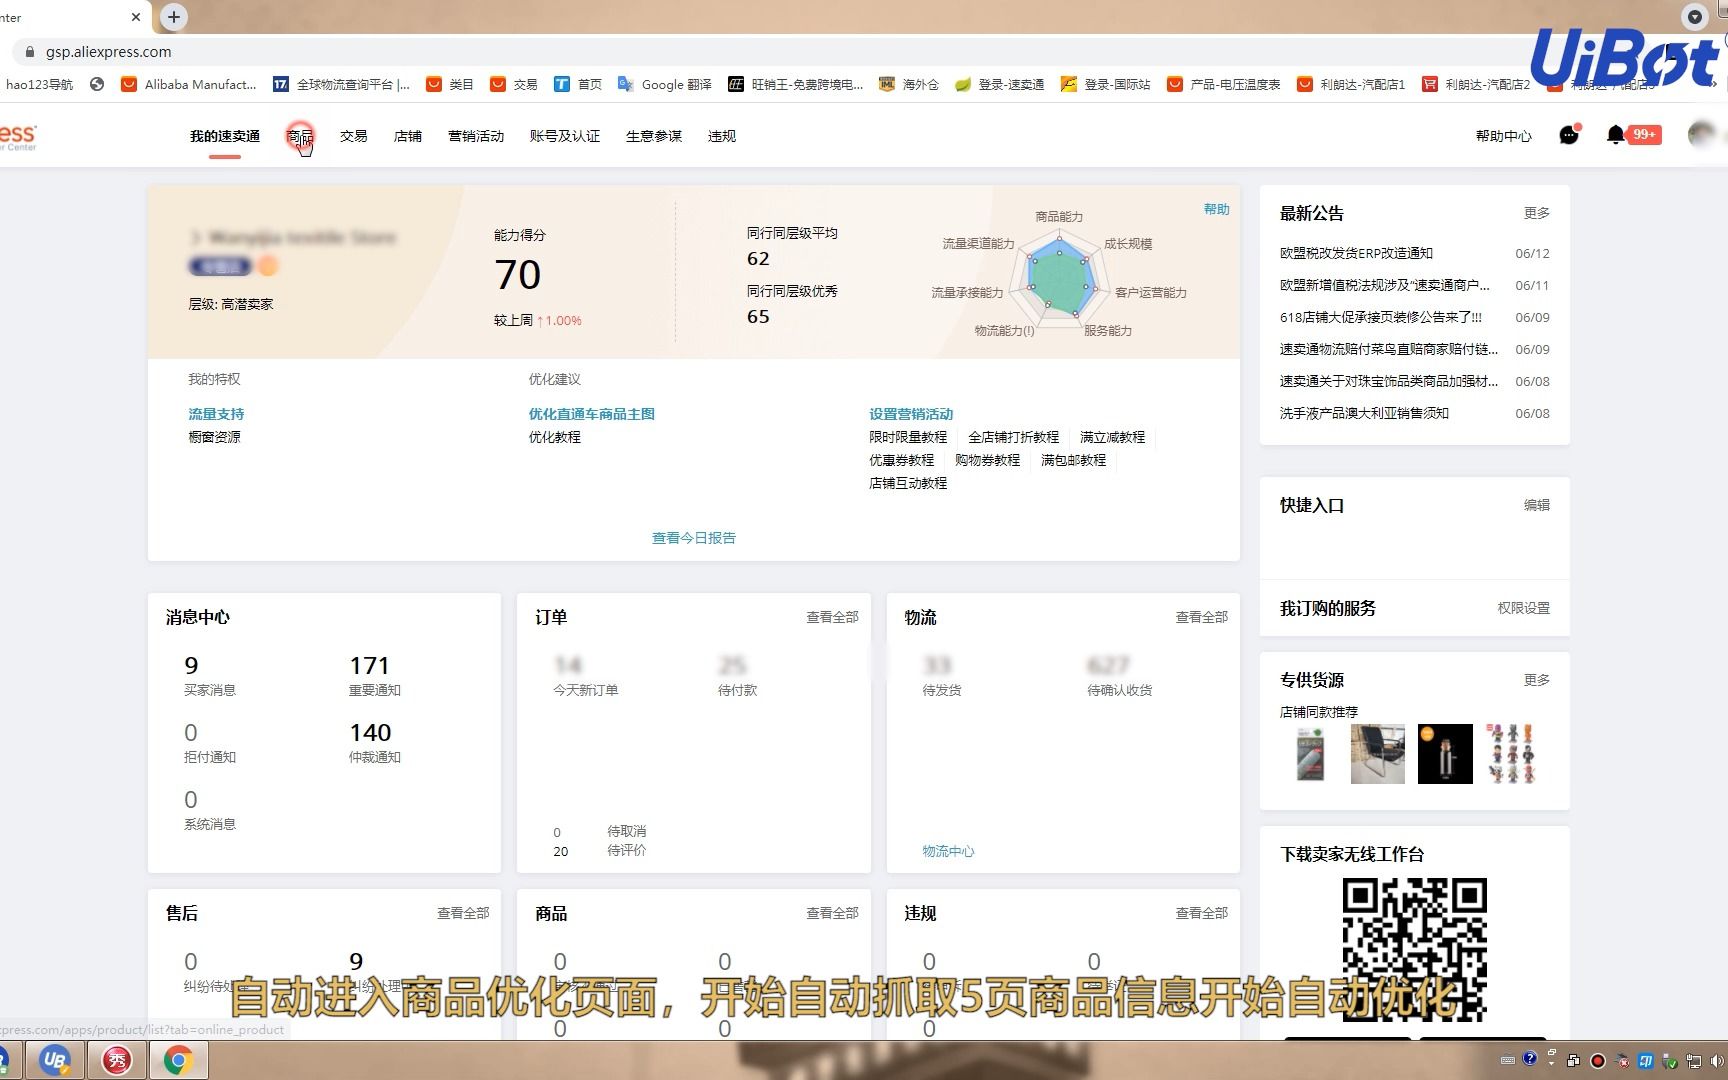Open the 旺销王-免费跨境电 bookmark
The image size is (1728, 1080).
pos(796,85)
